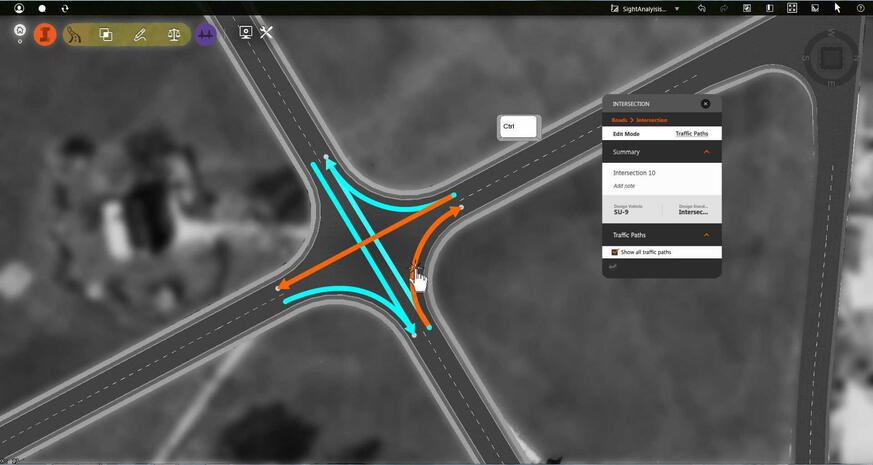Collapse the Traffic Paths section

click(707, 235)
